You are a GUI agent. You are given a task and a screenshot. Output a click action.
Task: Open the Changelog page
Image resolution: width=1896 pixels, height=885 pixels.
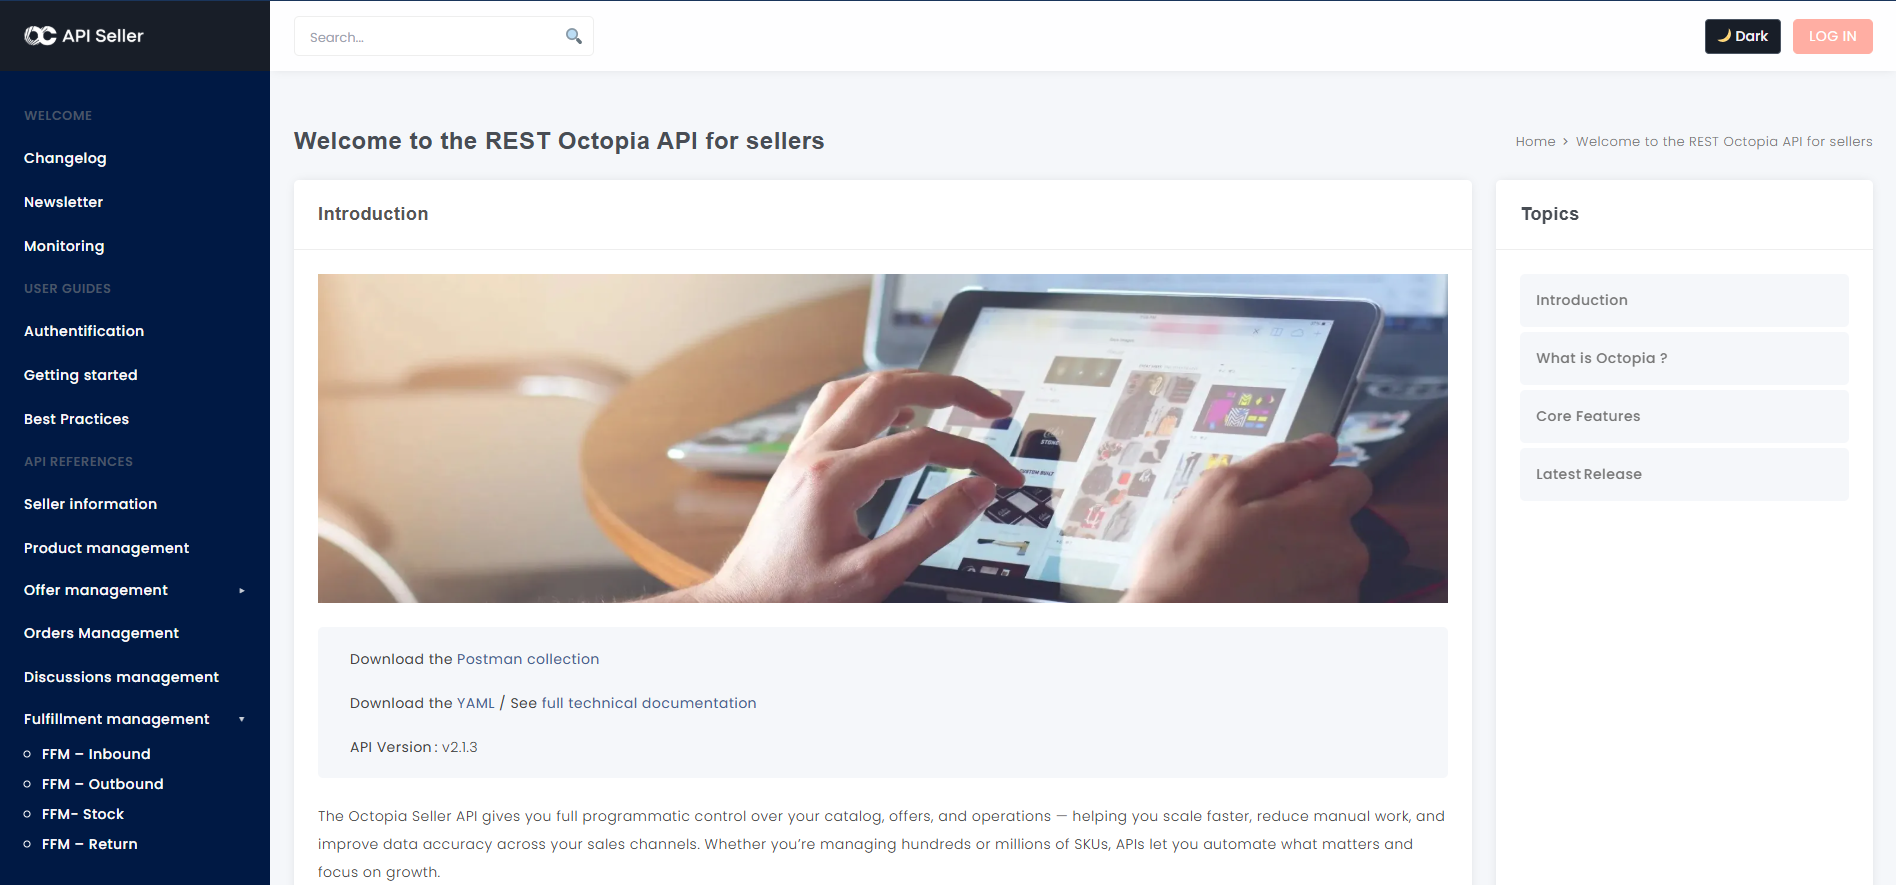pos(65,158)
